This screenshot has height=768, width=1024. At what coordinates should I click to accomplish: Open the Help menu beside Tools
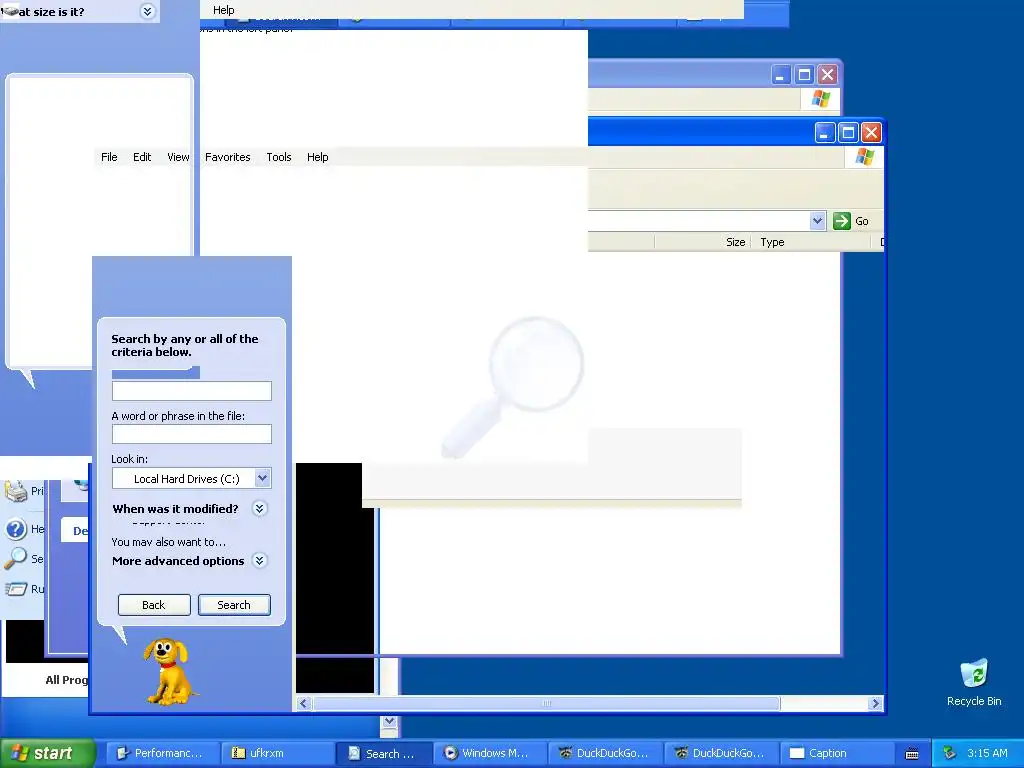click(x=317, y=157)
